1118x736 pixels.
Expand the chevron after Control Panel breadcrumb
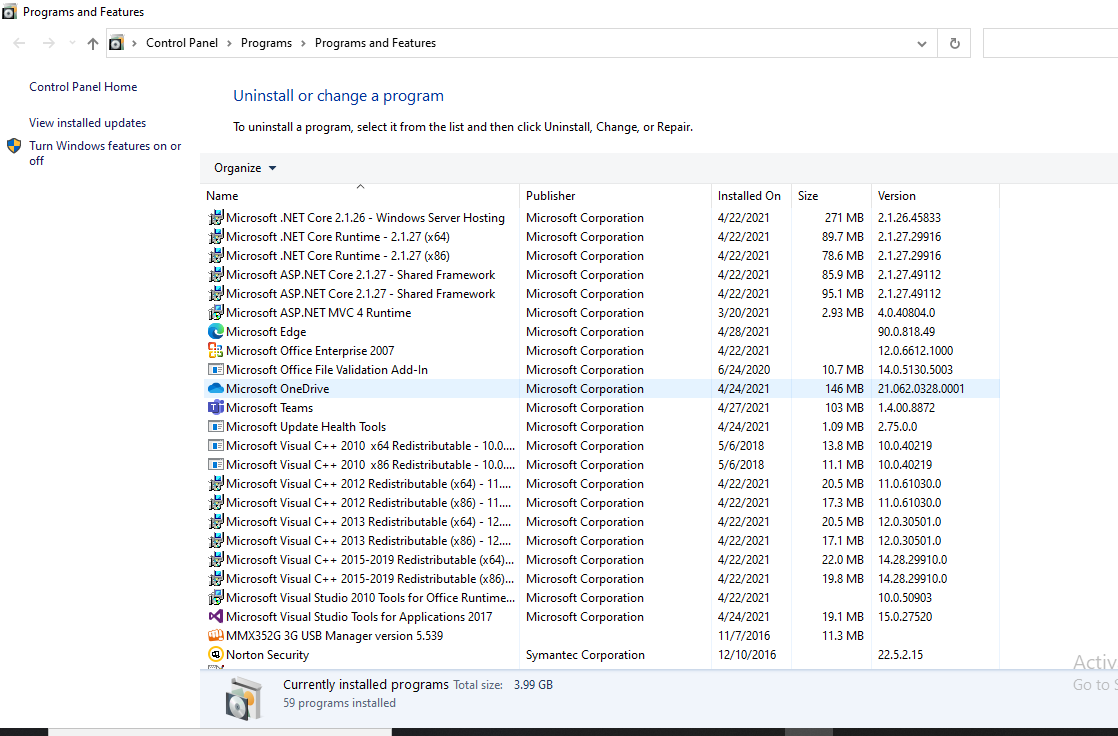tap(230, 44)
